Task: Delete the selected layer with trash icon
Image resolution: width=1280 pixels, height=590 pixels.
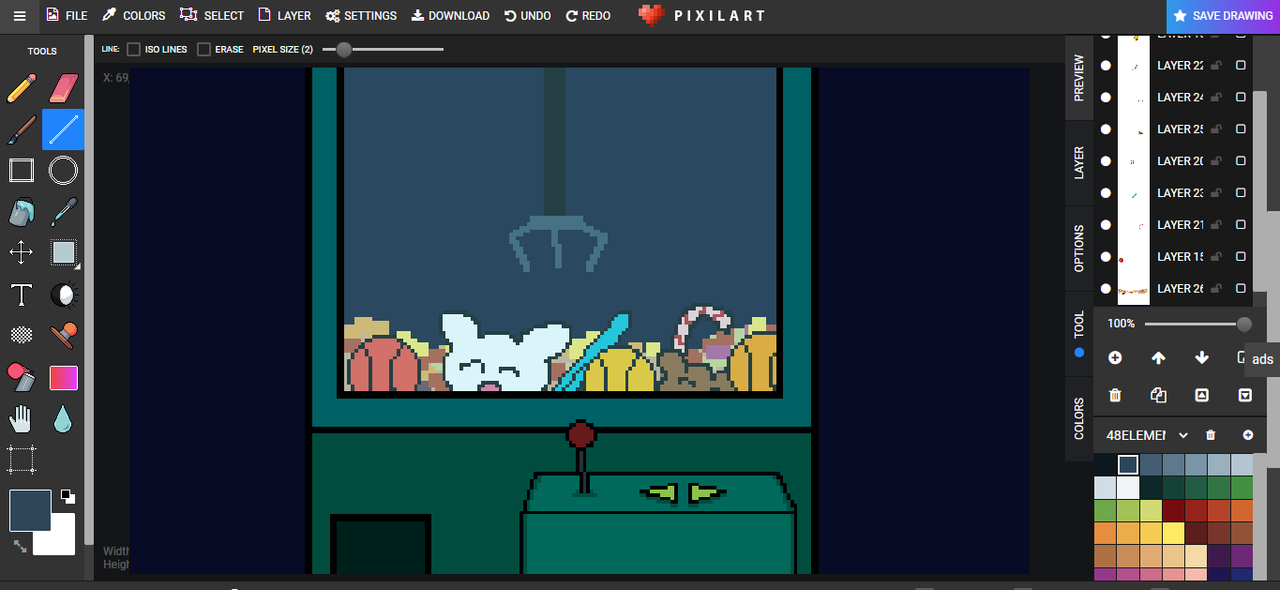Action: coord(1115,395)
